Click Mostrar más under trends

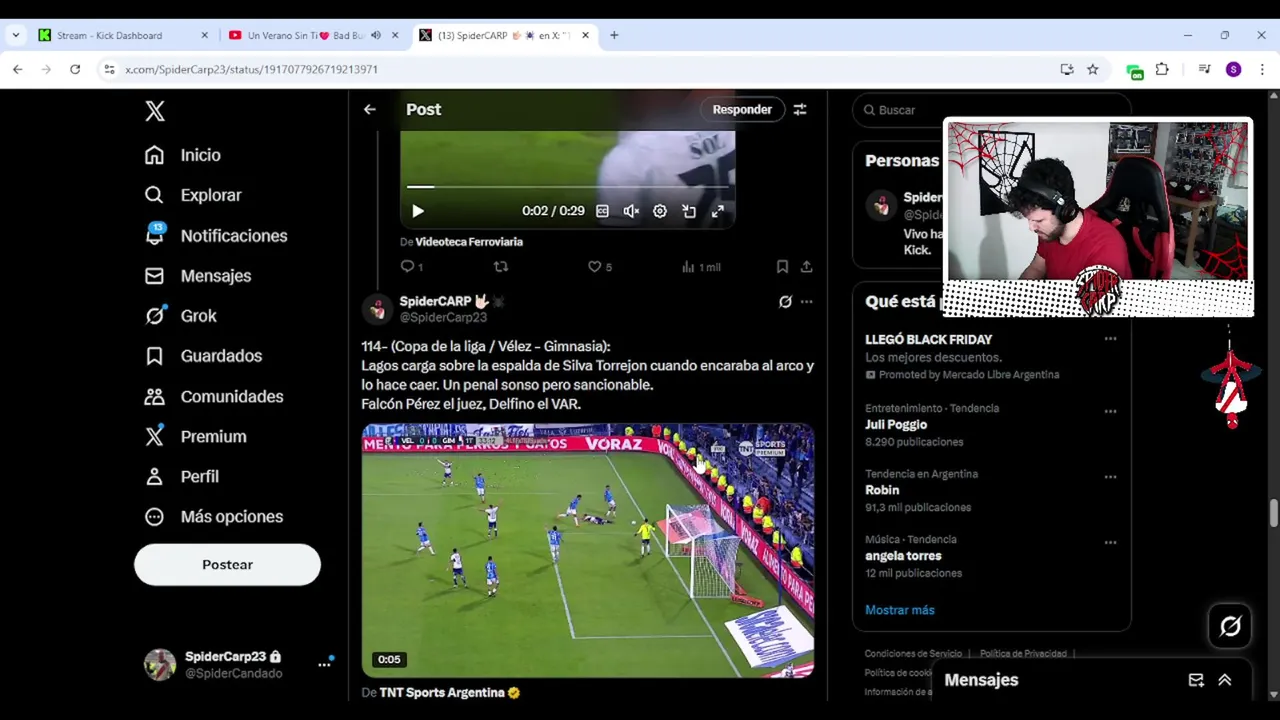click(x=900, y=610)
